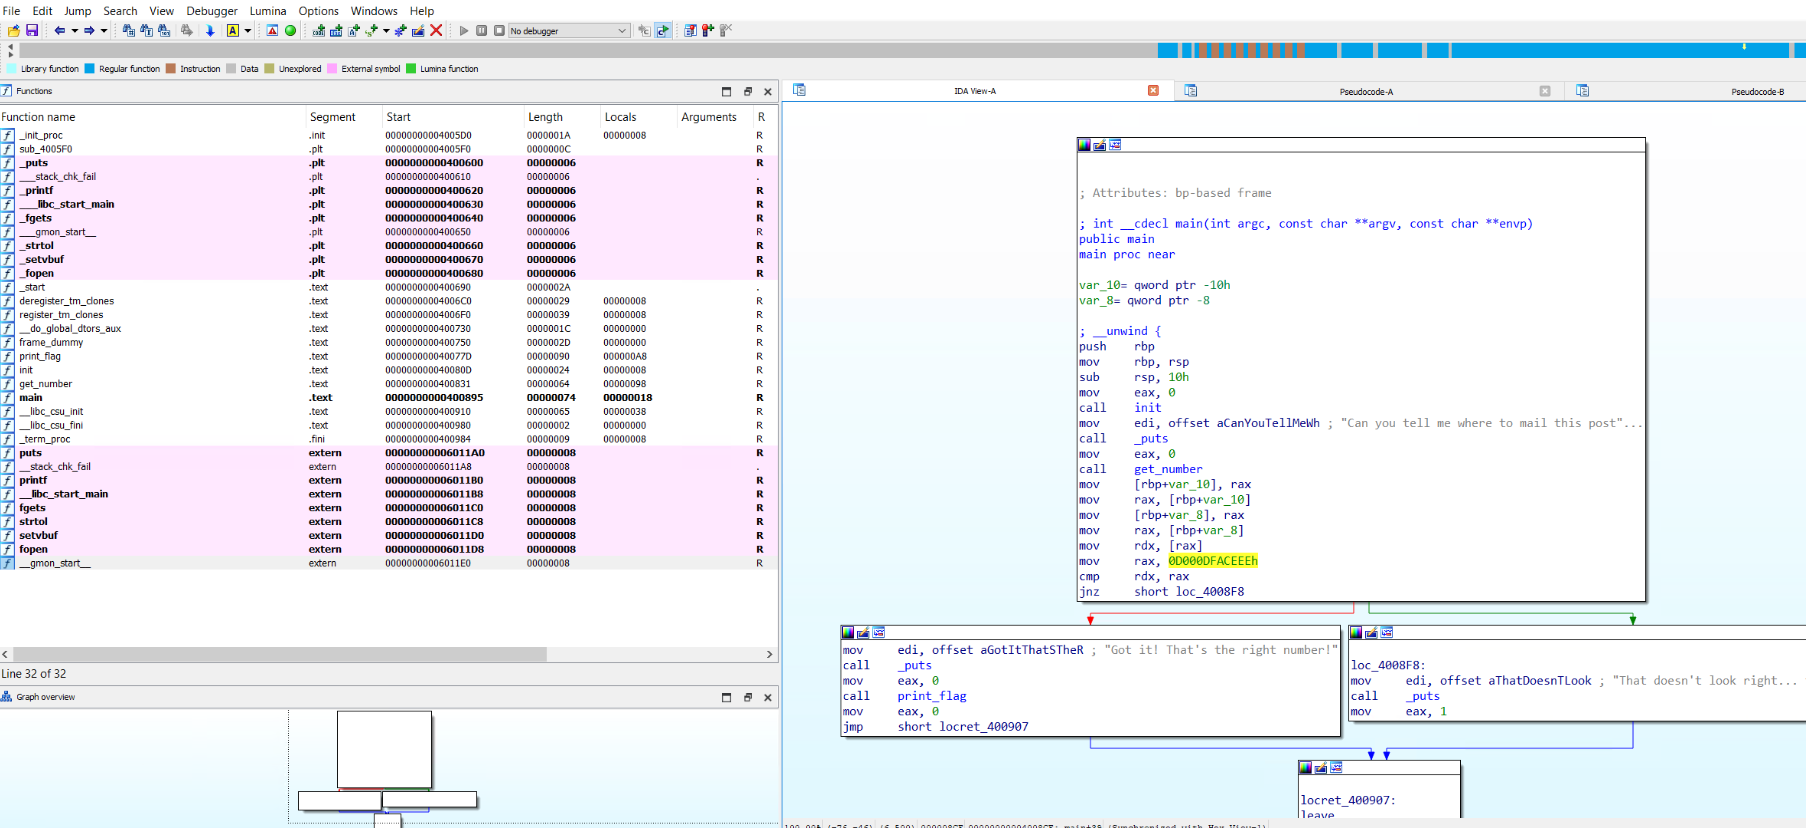
Task: Start the process with the play button
Action: 464,31
